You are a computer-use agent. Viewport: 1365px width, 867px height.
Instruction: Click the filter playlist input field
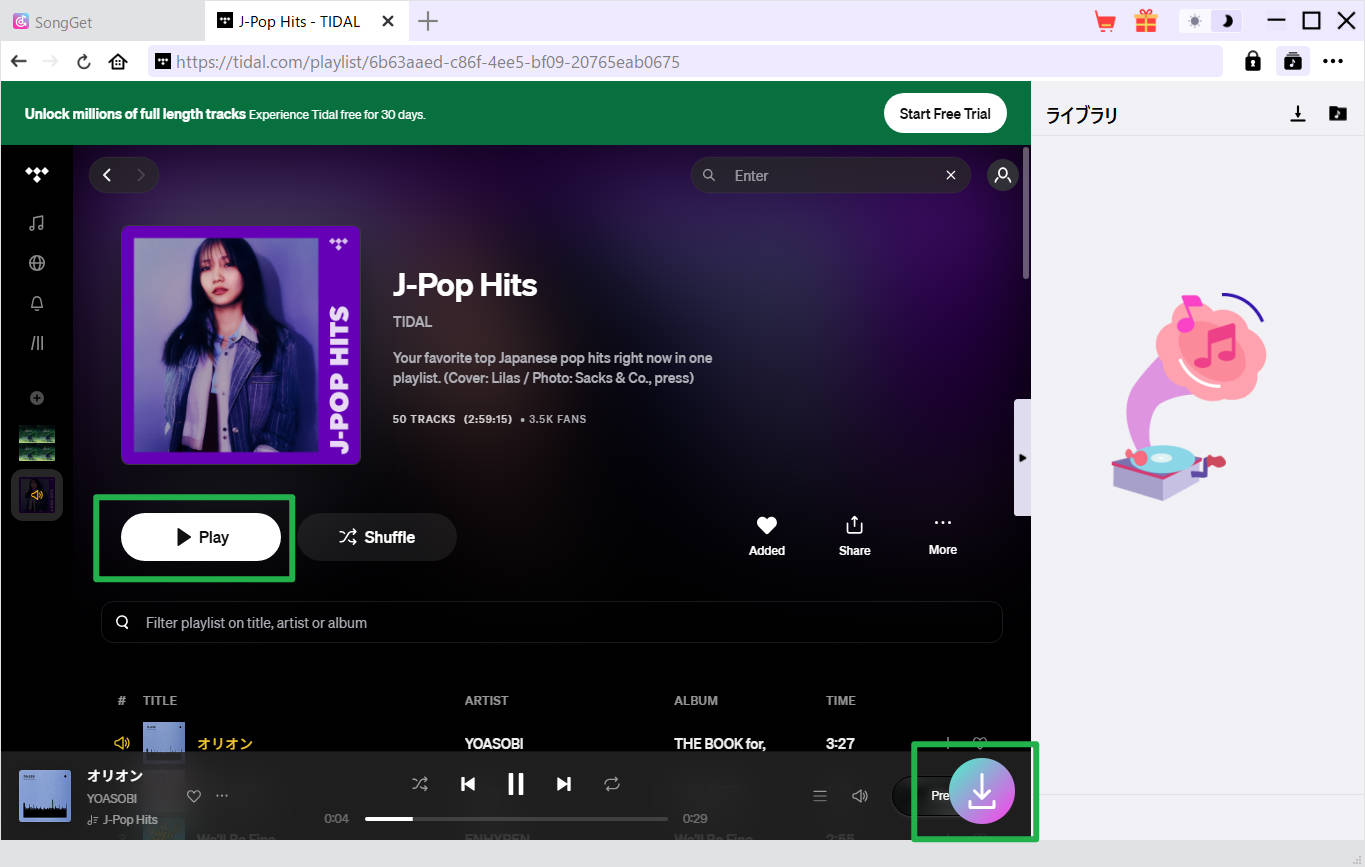552,622
